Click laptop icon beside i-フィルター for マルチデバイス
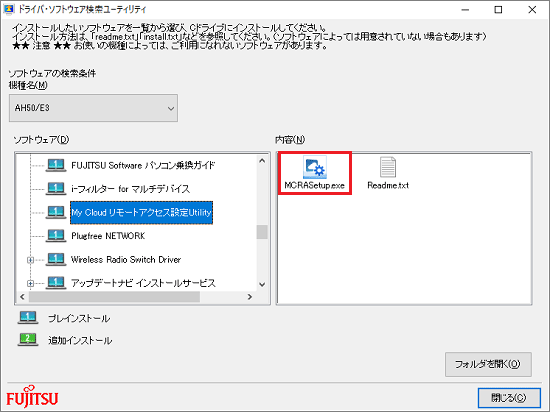This screenshot has height=412, width=550. pyautogui.click(x=56, y=189)
